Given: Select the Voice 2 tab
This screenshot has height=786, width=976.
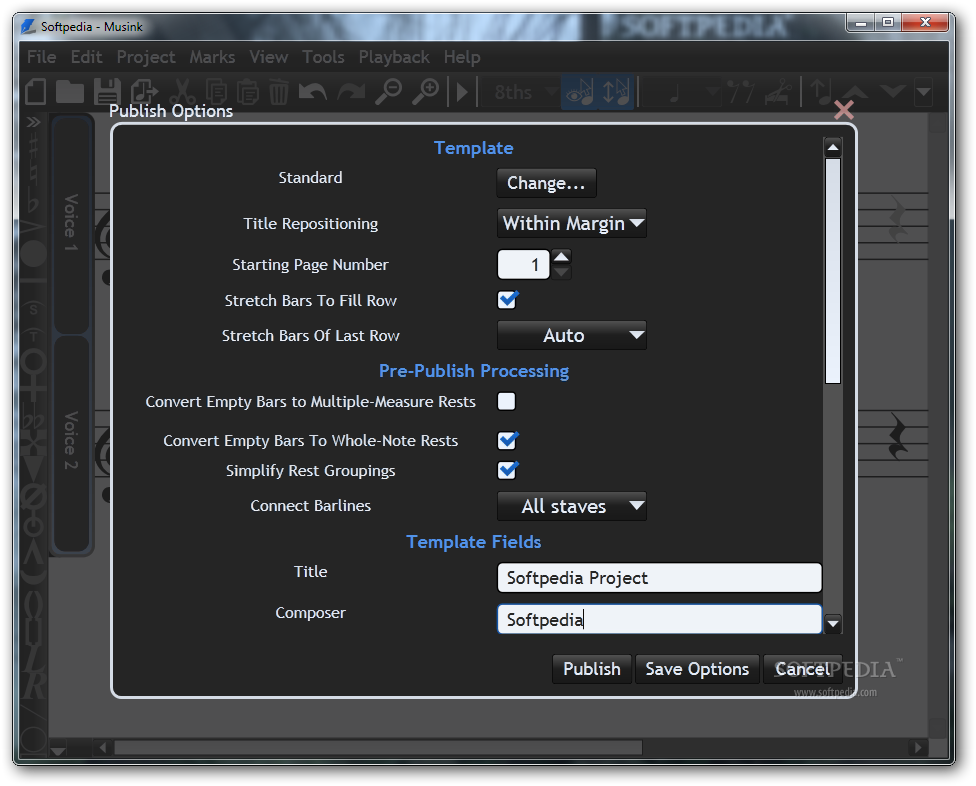Looking at the screenshot, I should coord(71,441).
